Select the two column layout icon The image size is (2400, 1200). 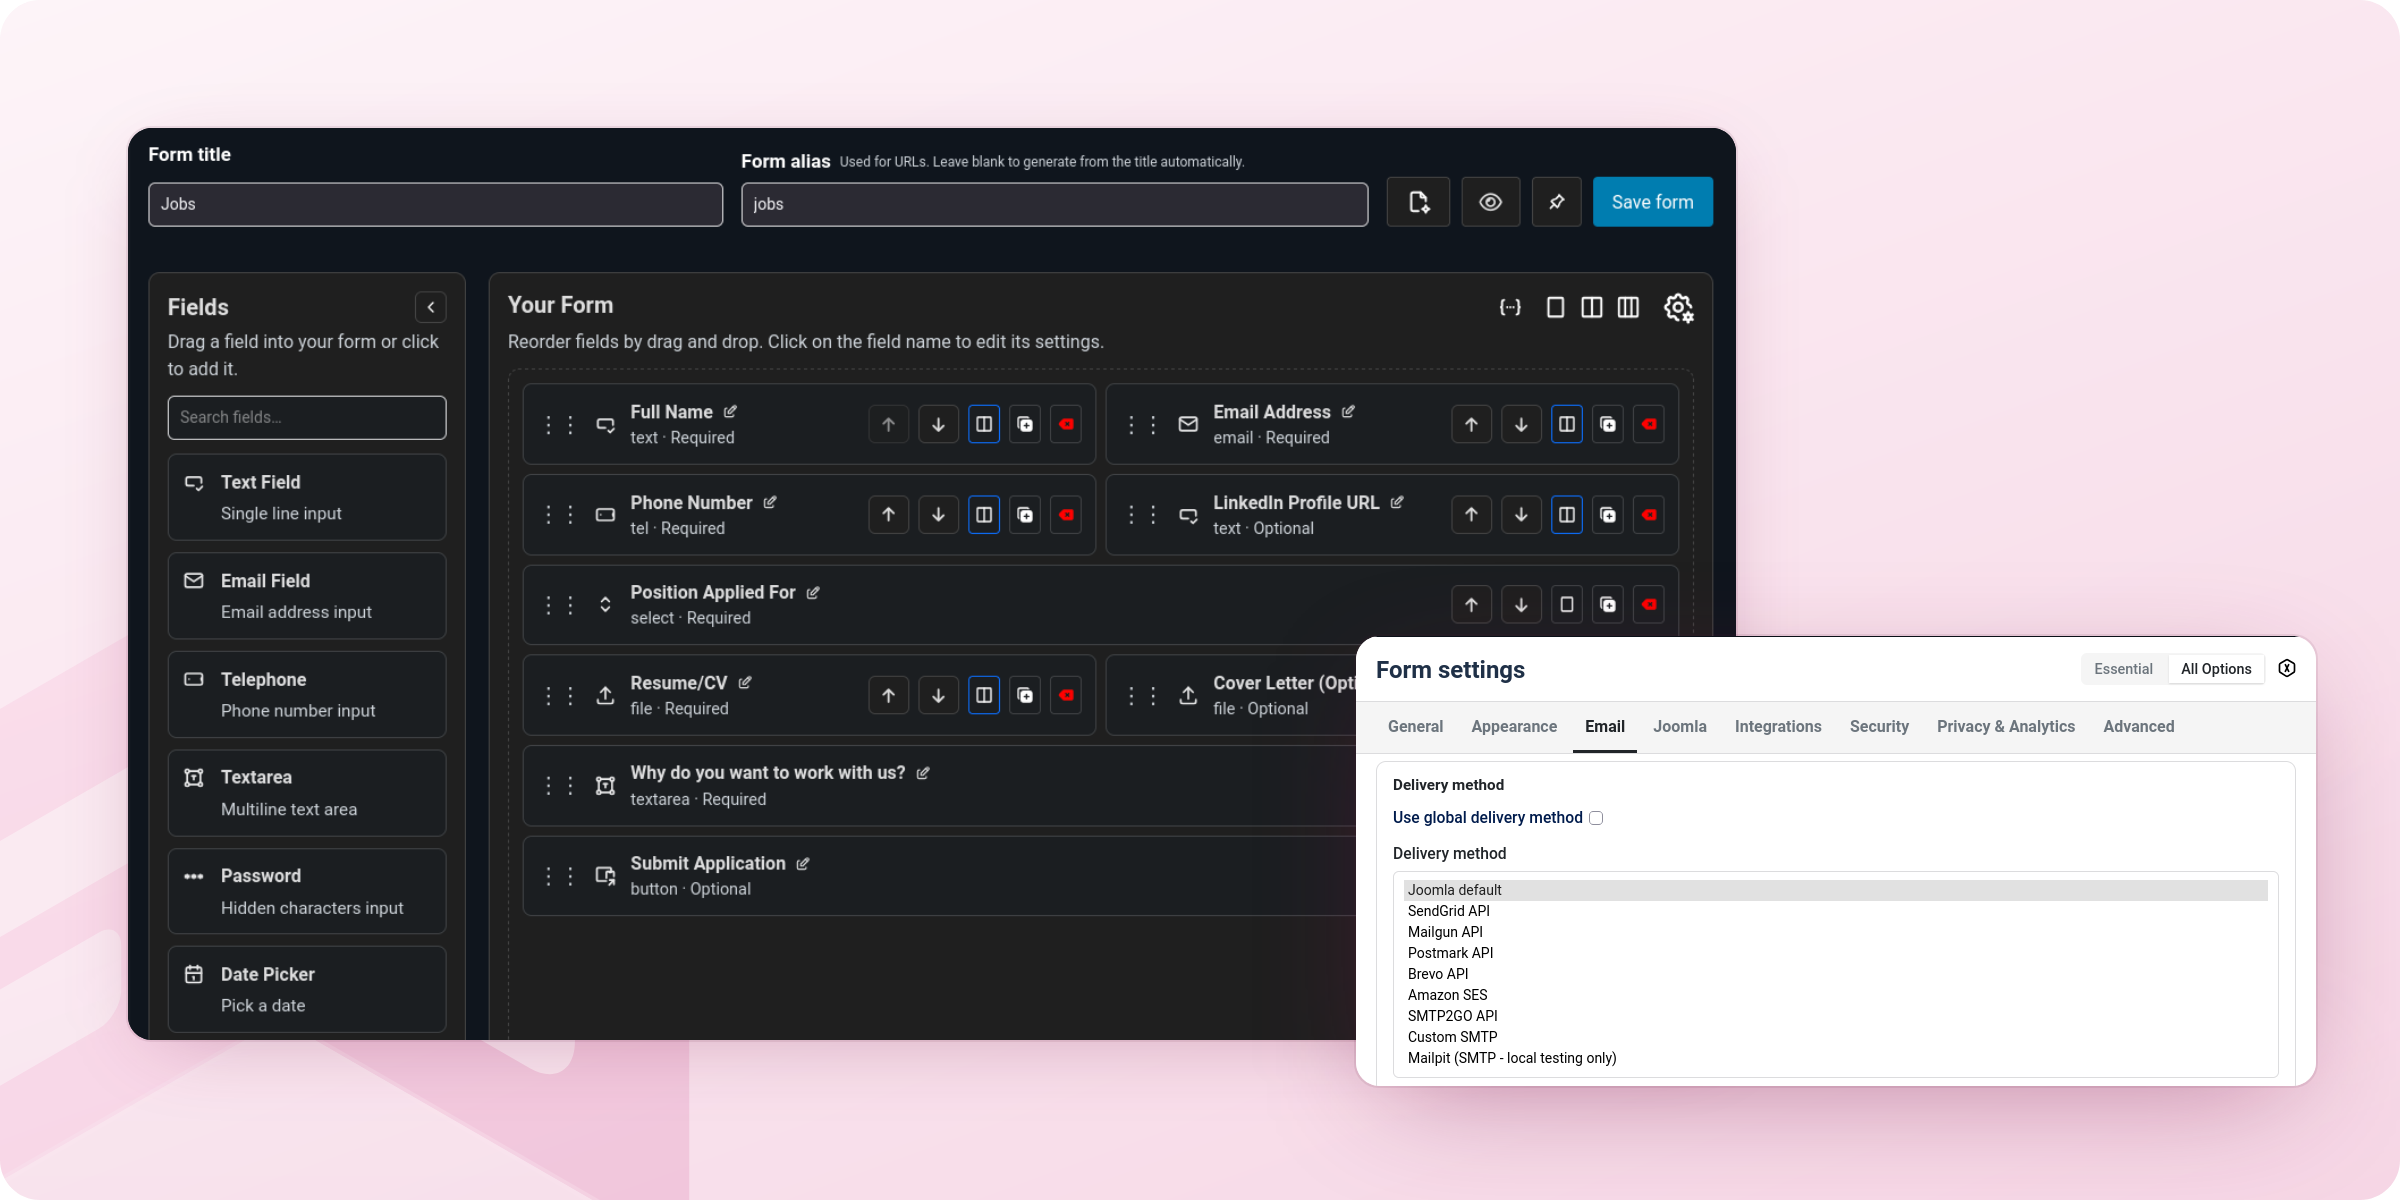tap(1591, 307)
